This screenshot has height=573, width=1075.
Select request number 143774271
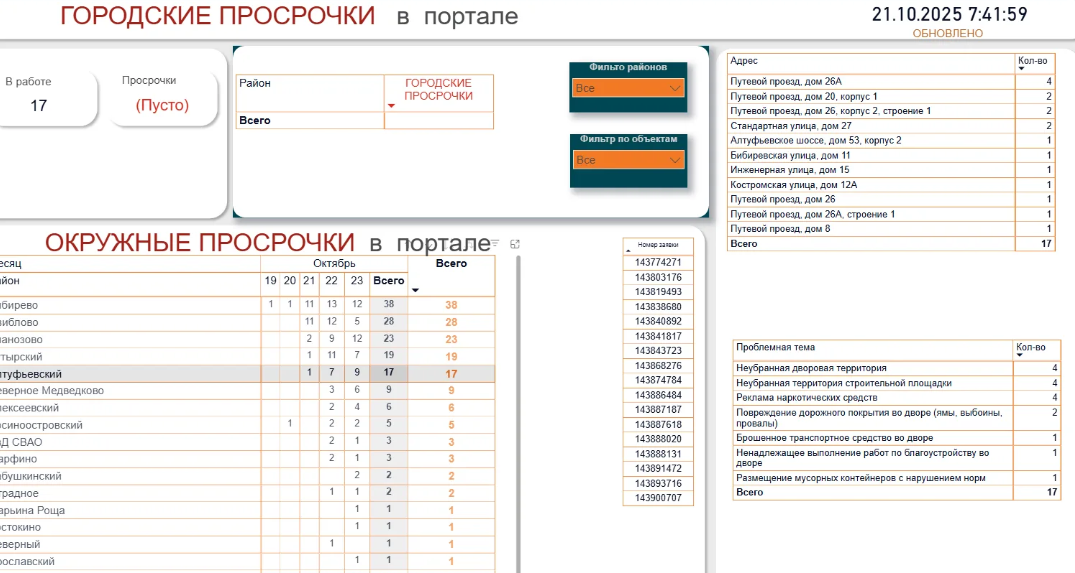pos(658,263)
